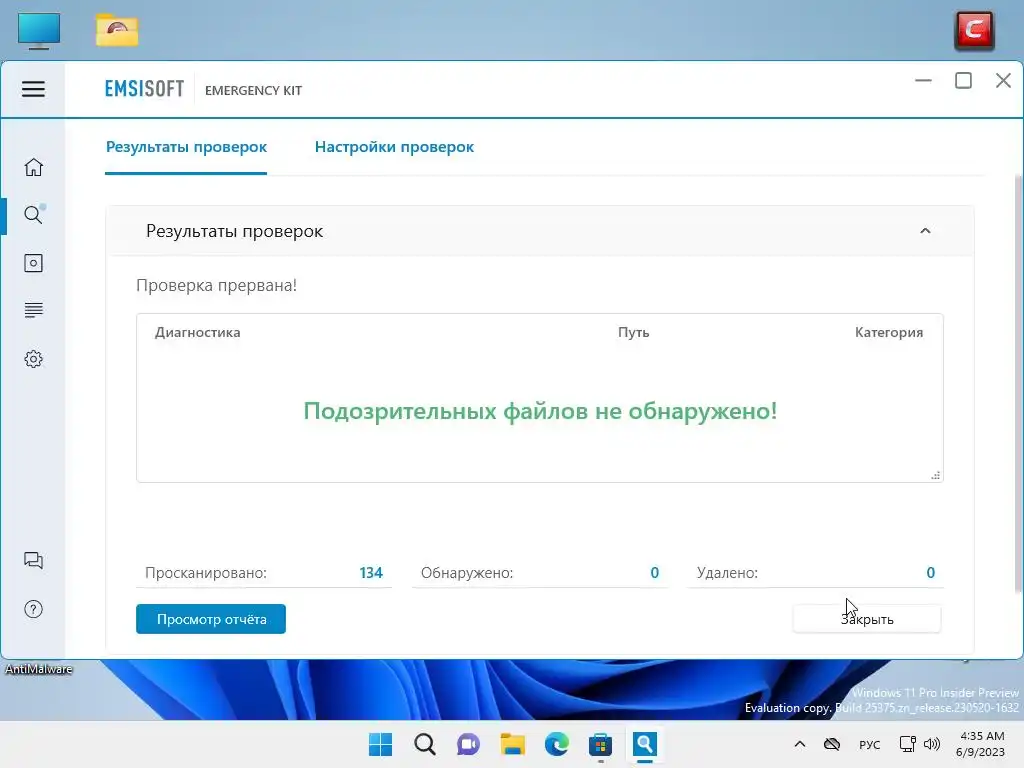Switch to Результаты проверок tab

[x=186, y=147]
